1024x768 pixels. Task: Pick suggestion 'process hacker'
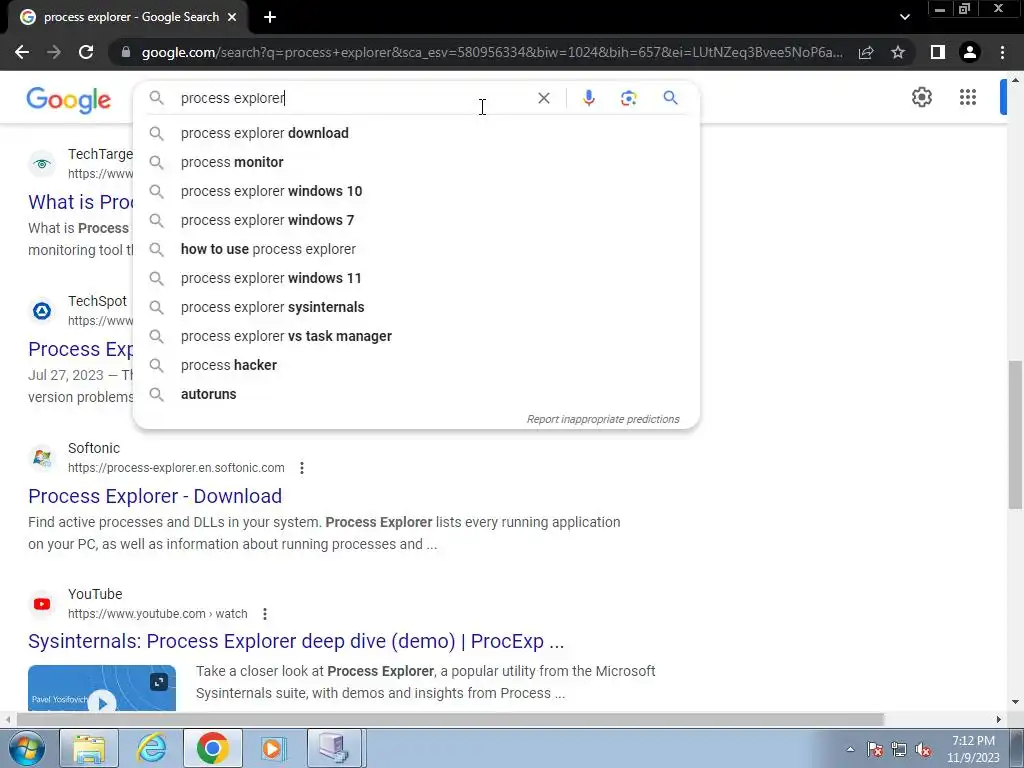pos(416,365)
